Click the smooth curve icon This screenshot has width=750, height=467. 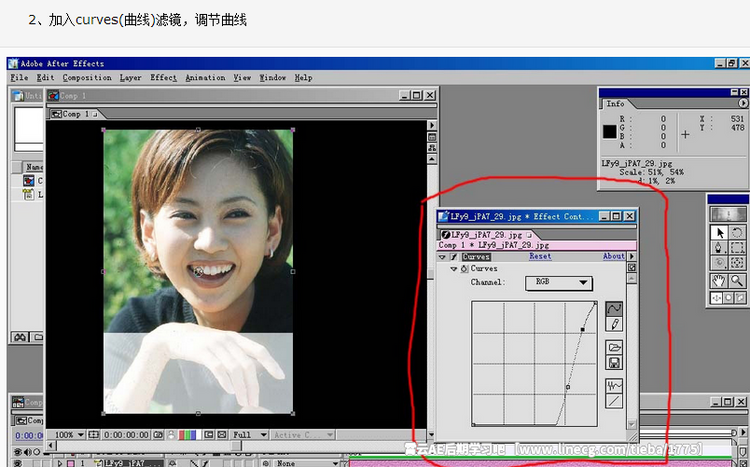tap(614, 385)
